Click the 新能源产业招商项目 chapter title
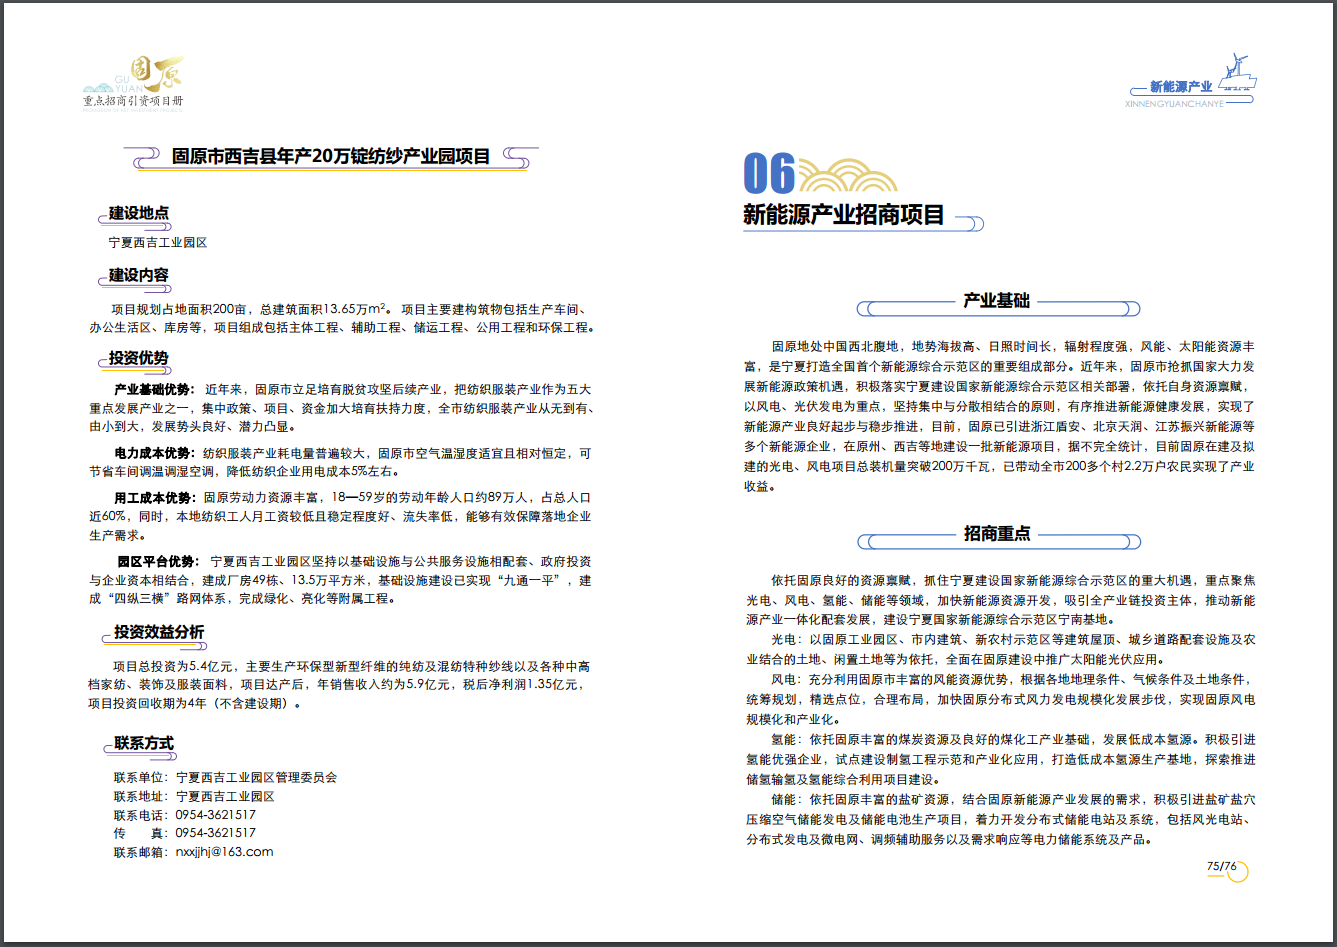Screen dimensions: 1337x947 coord(843,215)
